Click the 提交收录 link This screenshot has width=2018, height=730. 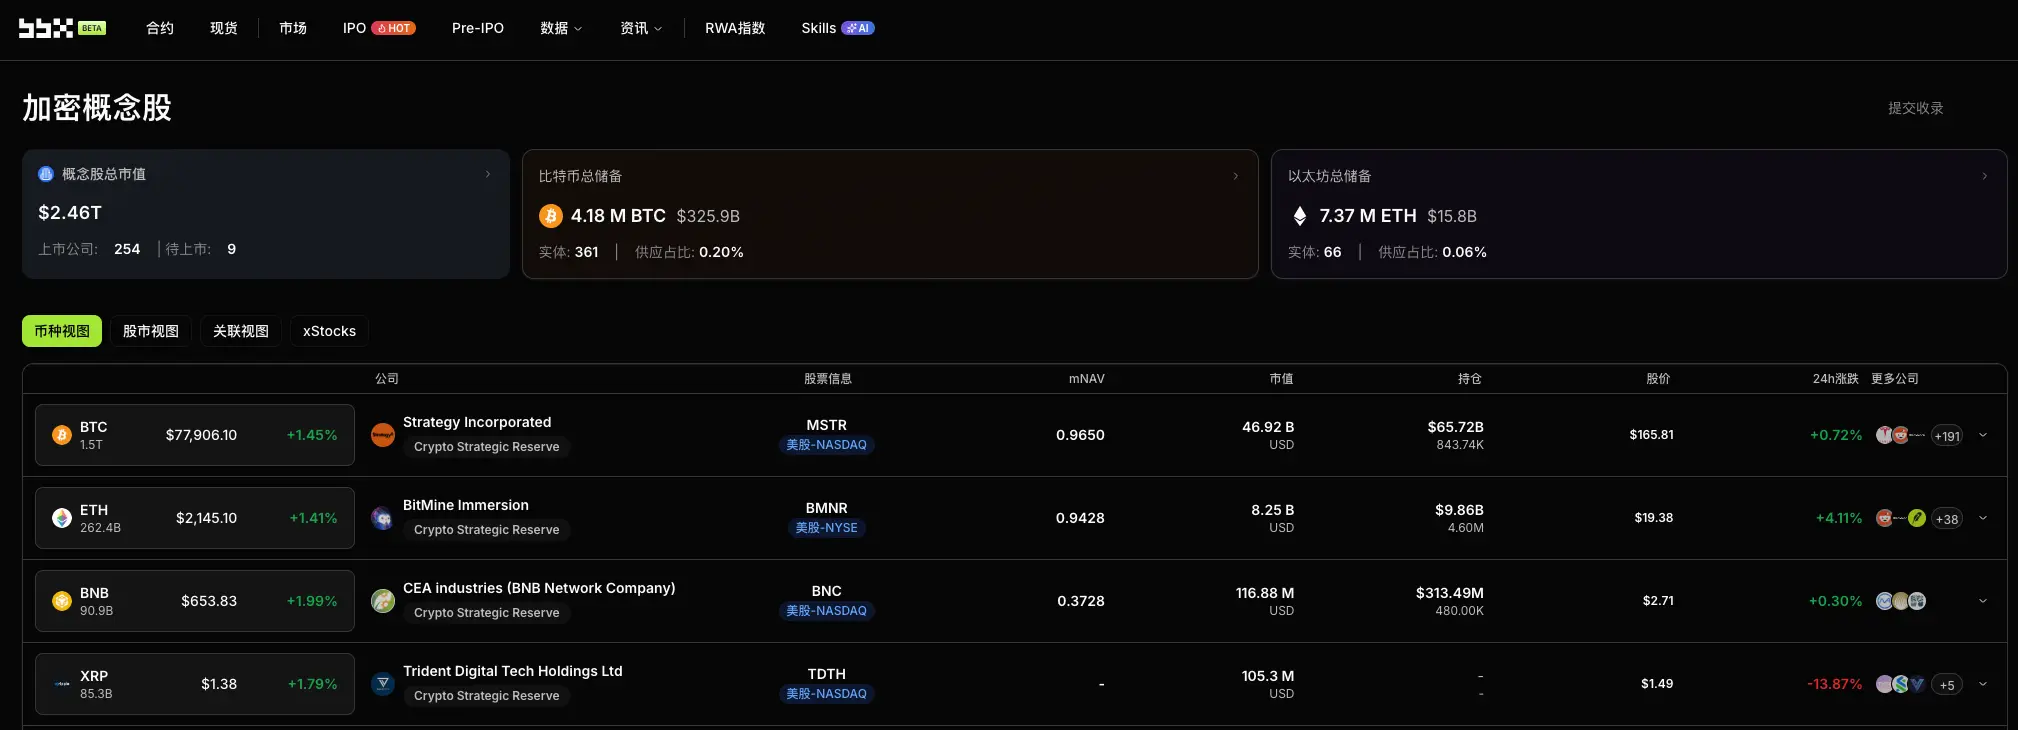[1916, 108]
